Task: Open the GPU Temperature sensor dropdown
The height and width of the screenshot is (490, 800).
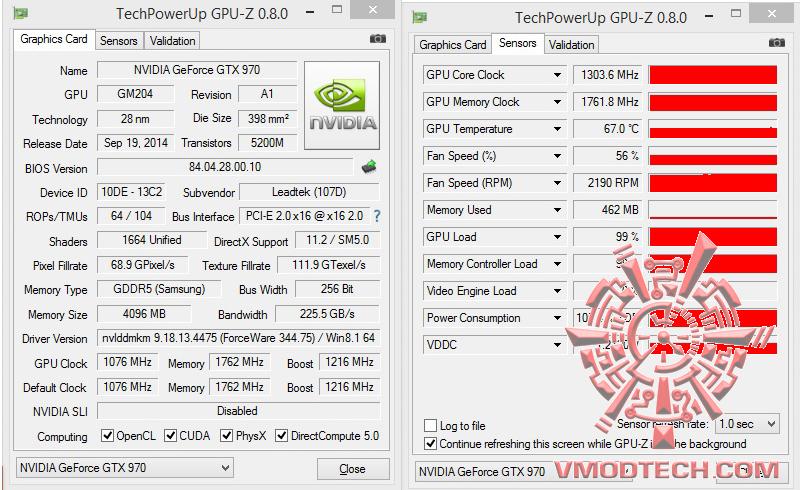Action: [557, 129]
